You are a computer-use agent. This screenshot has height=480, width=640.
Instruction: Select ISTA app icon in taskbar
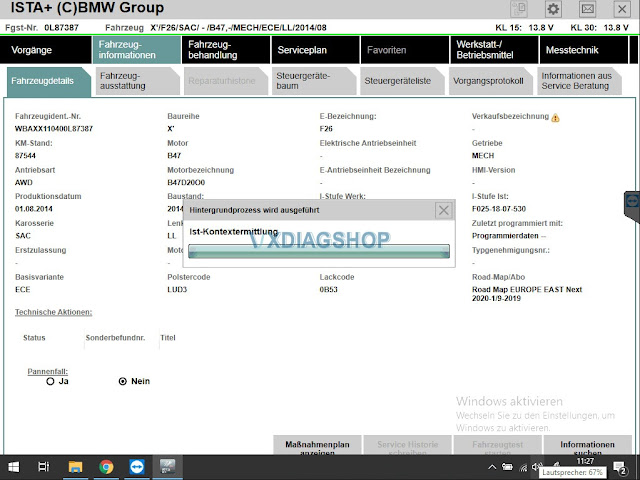(x=167, y=467)
